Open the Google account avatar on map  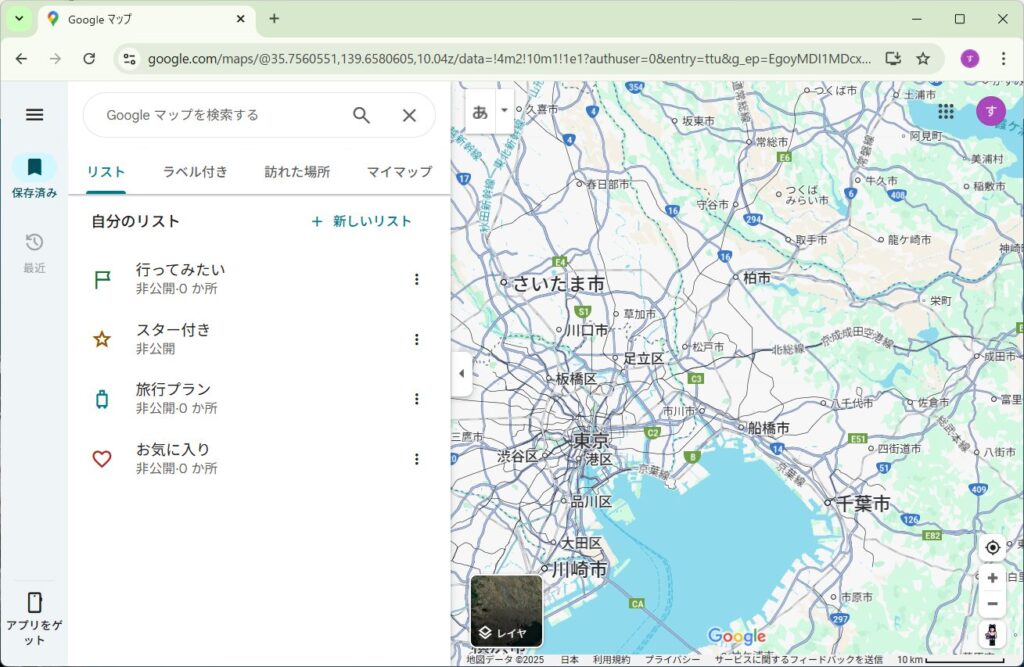tap(991, 111)
